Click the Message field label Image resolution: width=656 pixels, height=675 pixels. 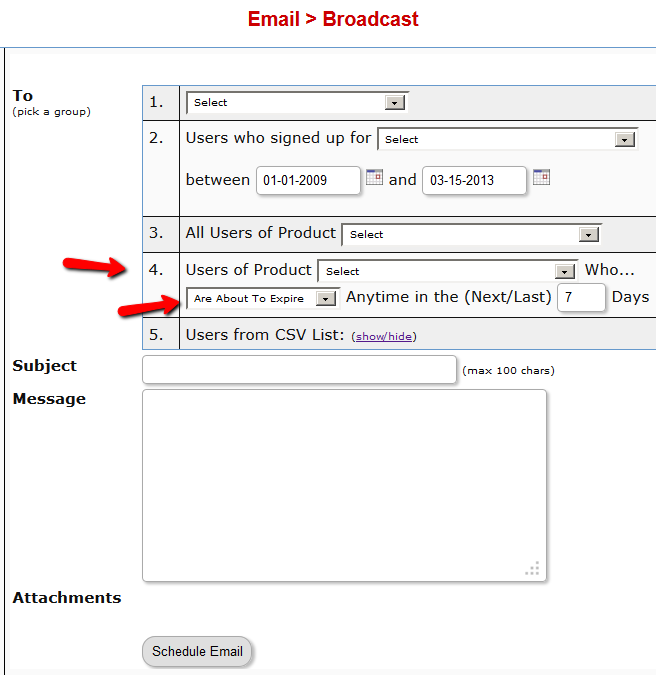[x=49, y=399]
